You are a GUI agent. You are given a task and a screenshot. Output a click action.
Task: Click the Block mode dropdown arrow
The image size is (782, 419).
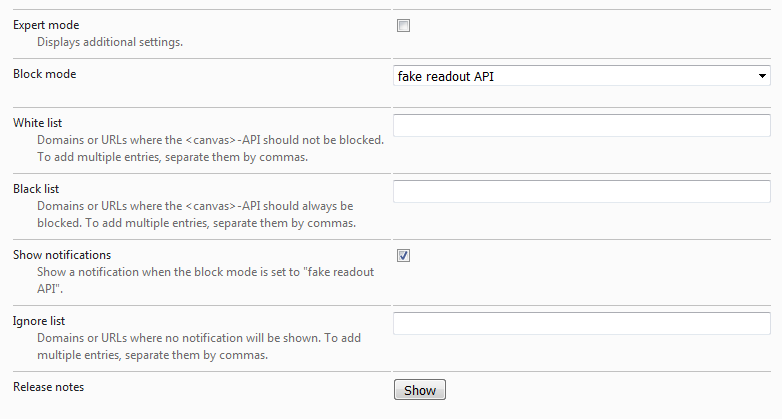pyautogui.click(x=762, y=76)
